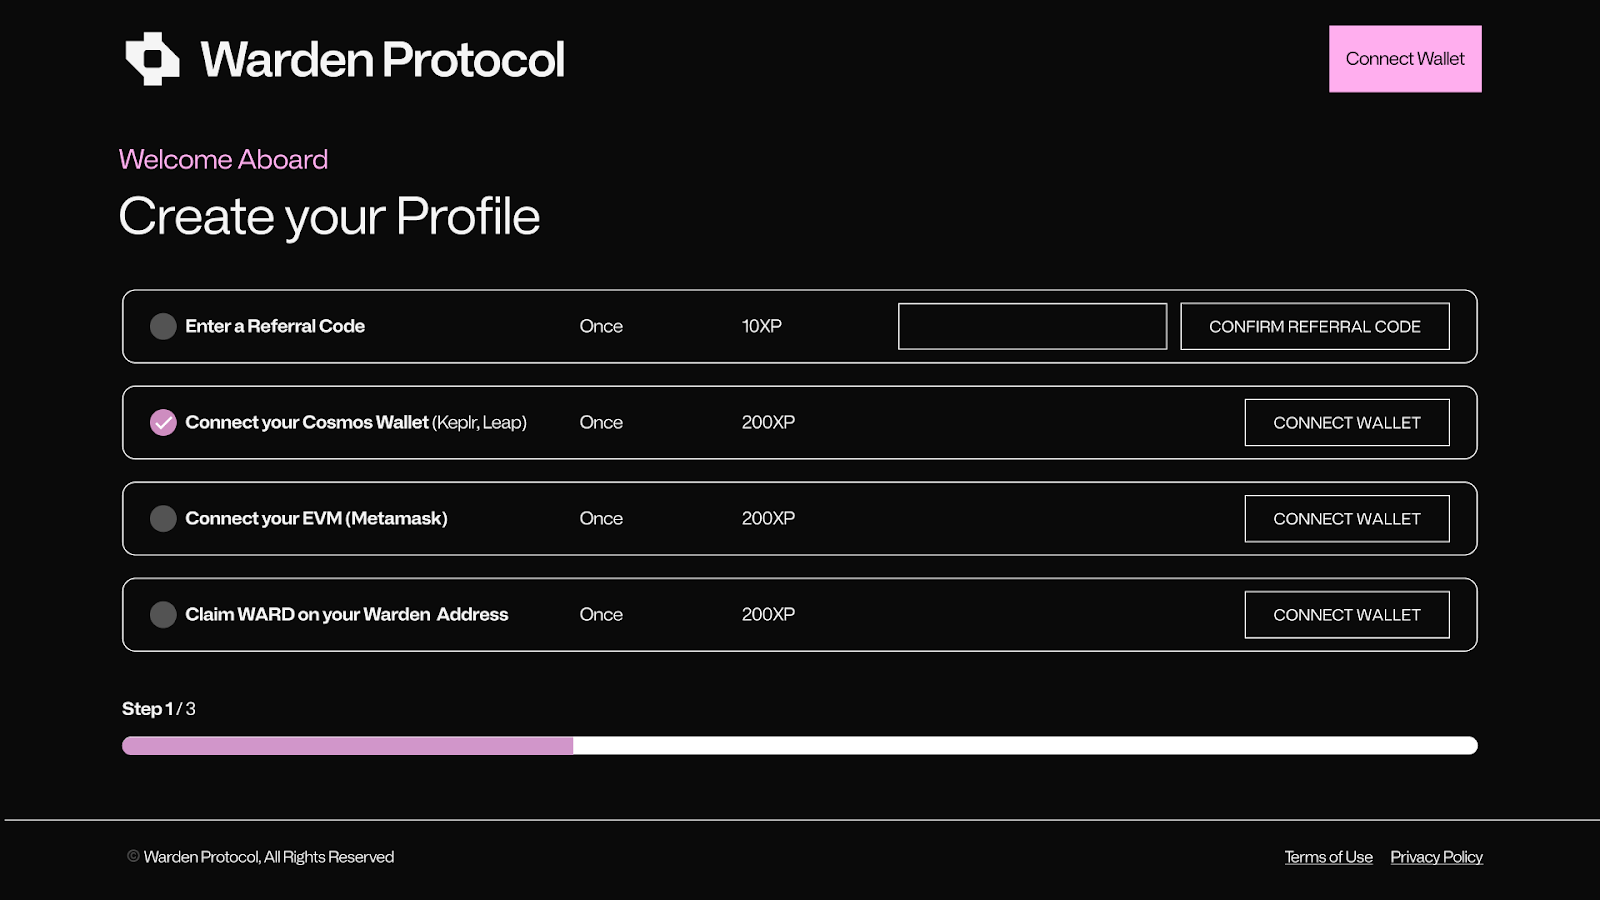Toggle the Connect your EVM circle
The image size is (1600, 900).
coord(163,518)
